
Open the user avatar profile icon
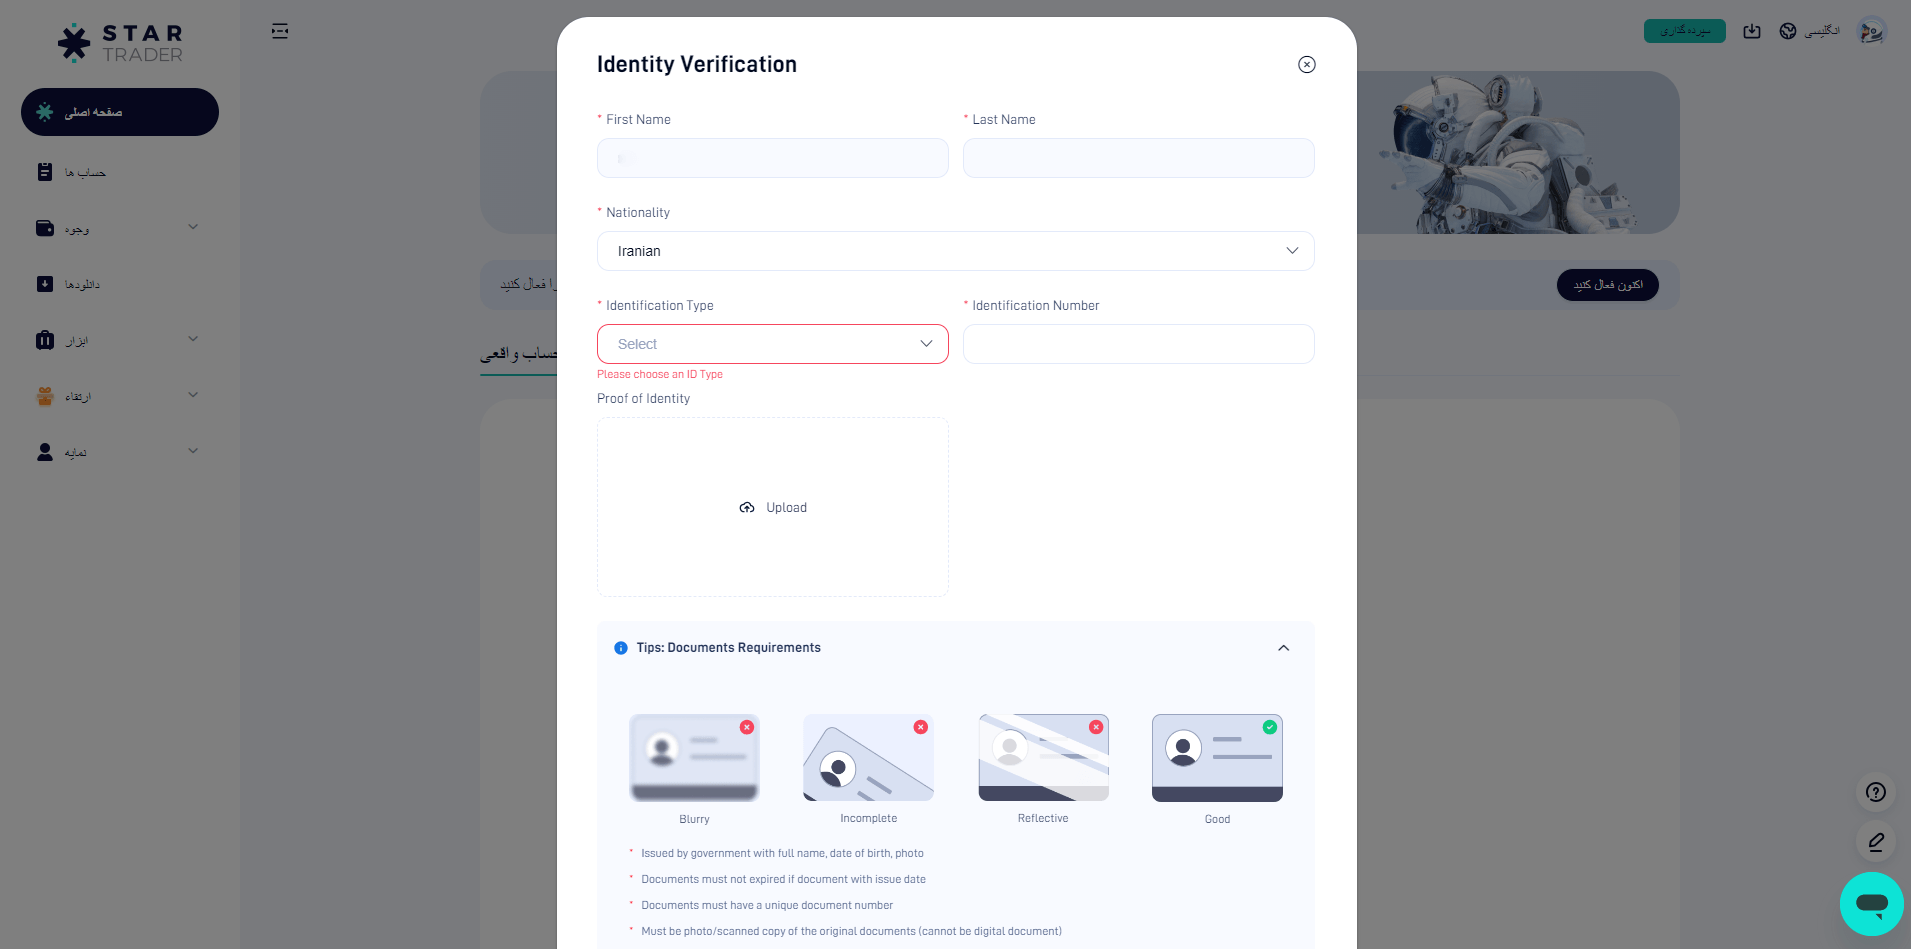click(1871, 31)
